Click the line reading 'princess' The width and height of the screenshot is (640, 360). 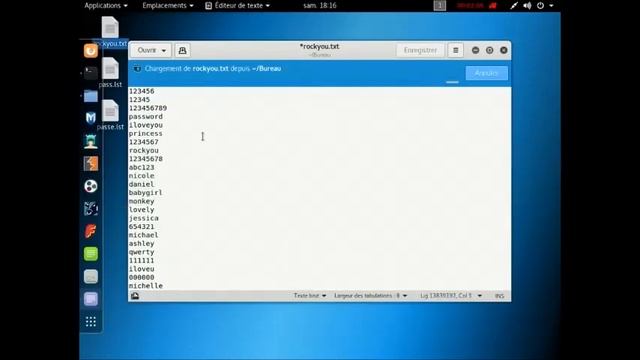click(146, 133)
